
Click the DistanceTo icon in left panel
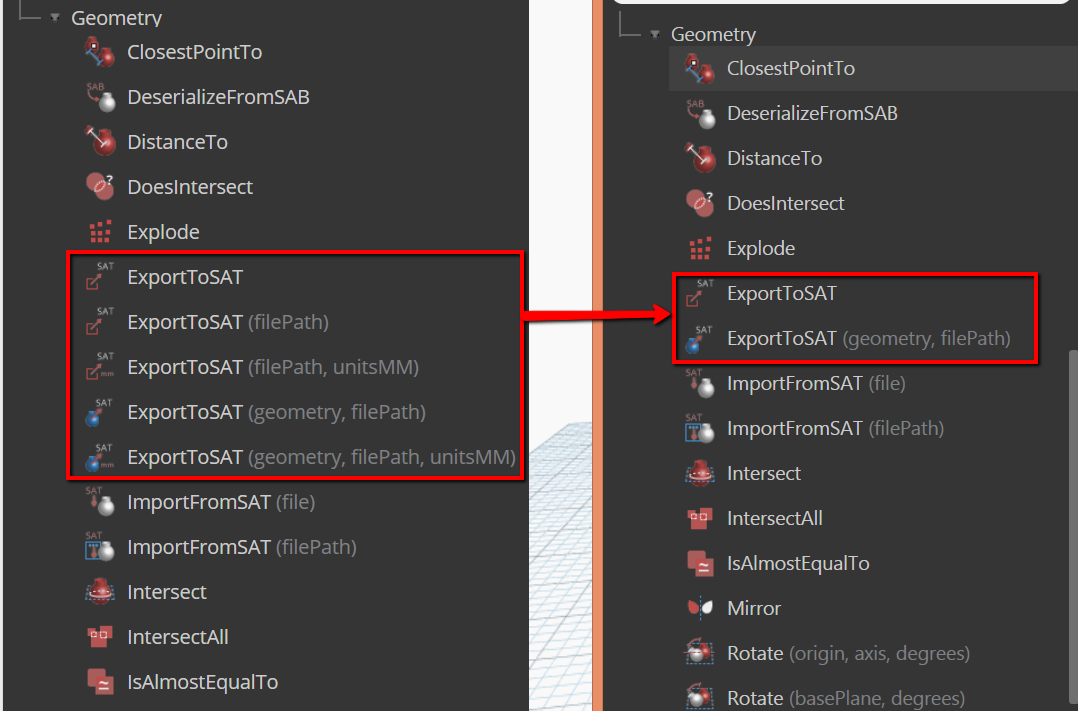click(99, 142)
